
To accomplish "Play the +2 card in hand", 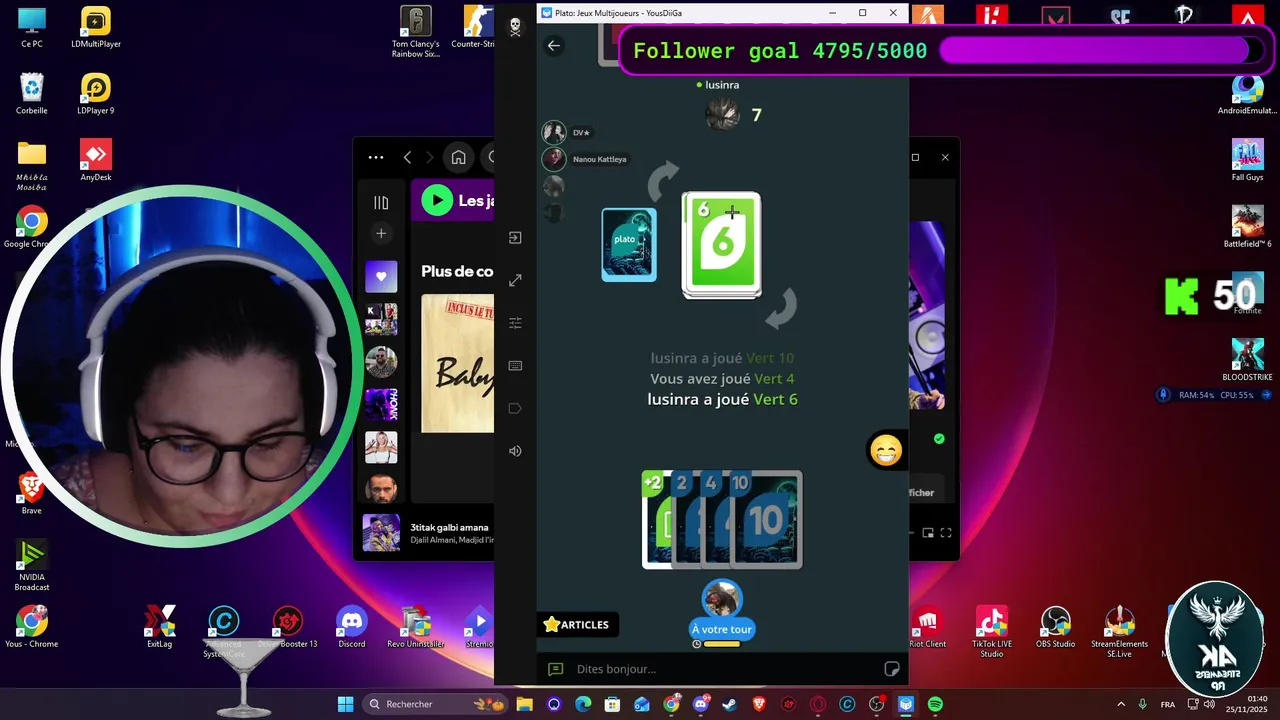I will pyautogui.click(x=655, y=519).
